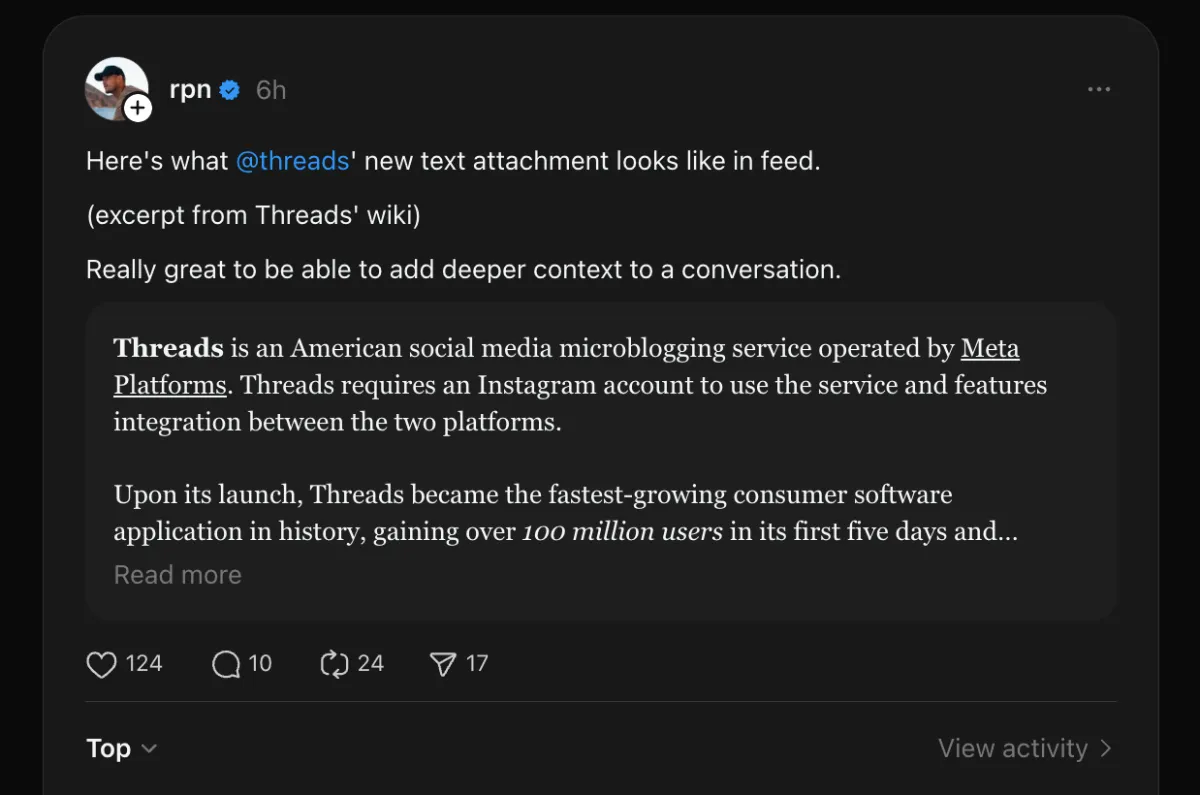Open the Threads wiki text attachment card
1200x795 pixels.
600,460
